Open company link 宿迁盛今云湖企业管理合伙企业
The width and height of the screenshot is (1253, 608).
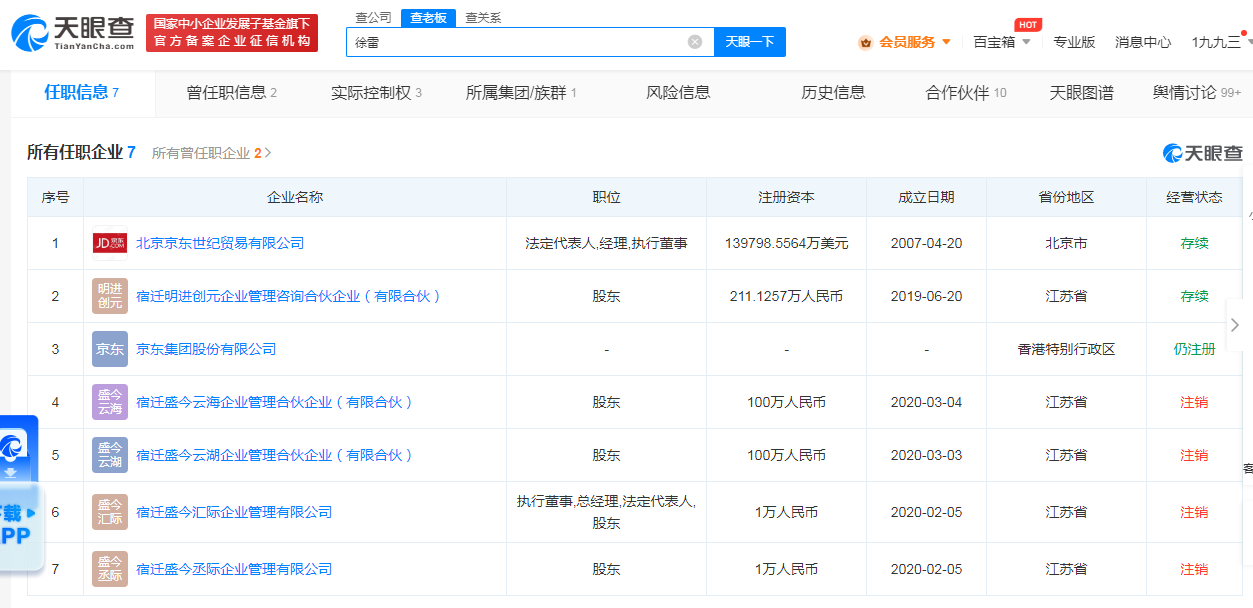pyautogui.click(x=275, y=455)
